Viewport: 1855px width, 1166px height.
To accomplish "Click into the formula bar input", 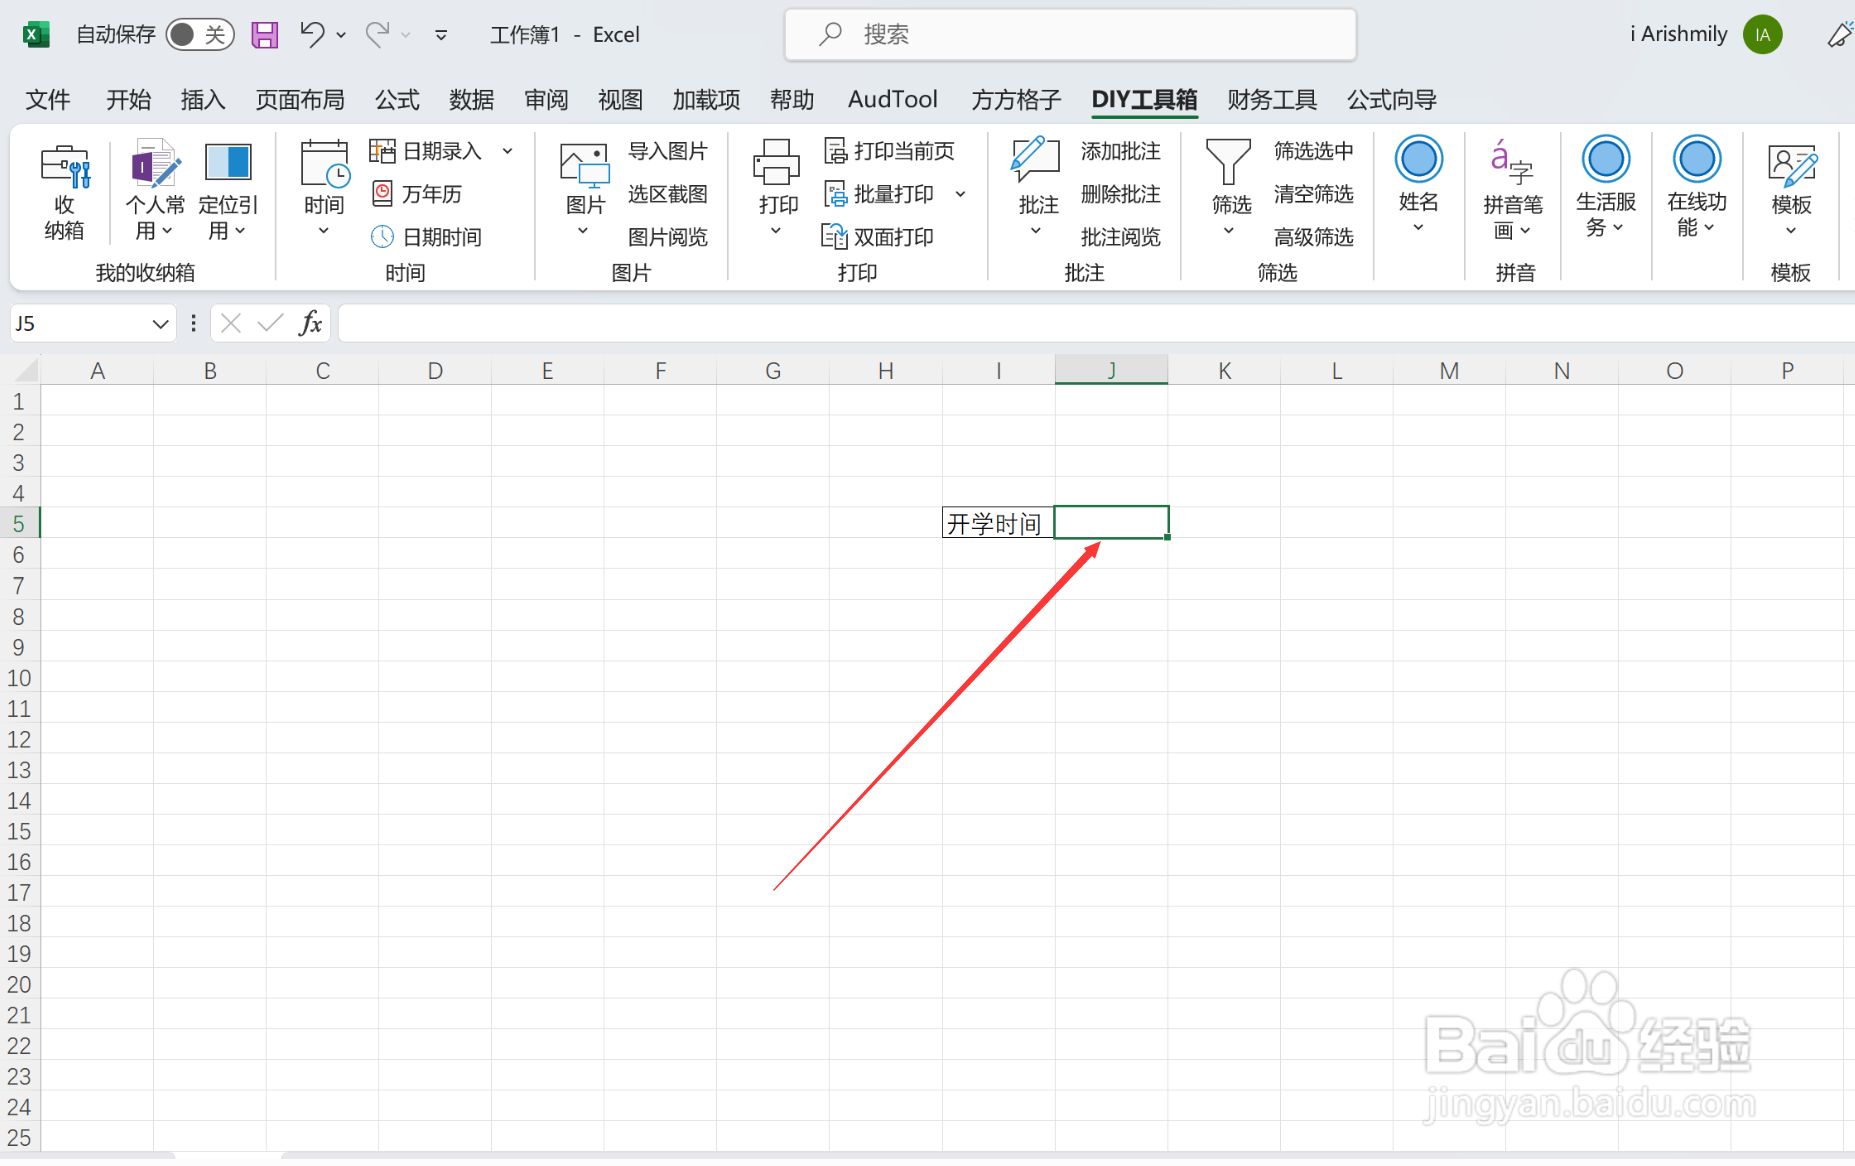I will [1095, 323].
